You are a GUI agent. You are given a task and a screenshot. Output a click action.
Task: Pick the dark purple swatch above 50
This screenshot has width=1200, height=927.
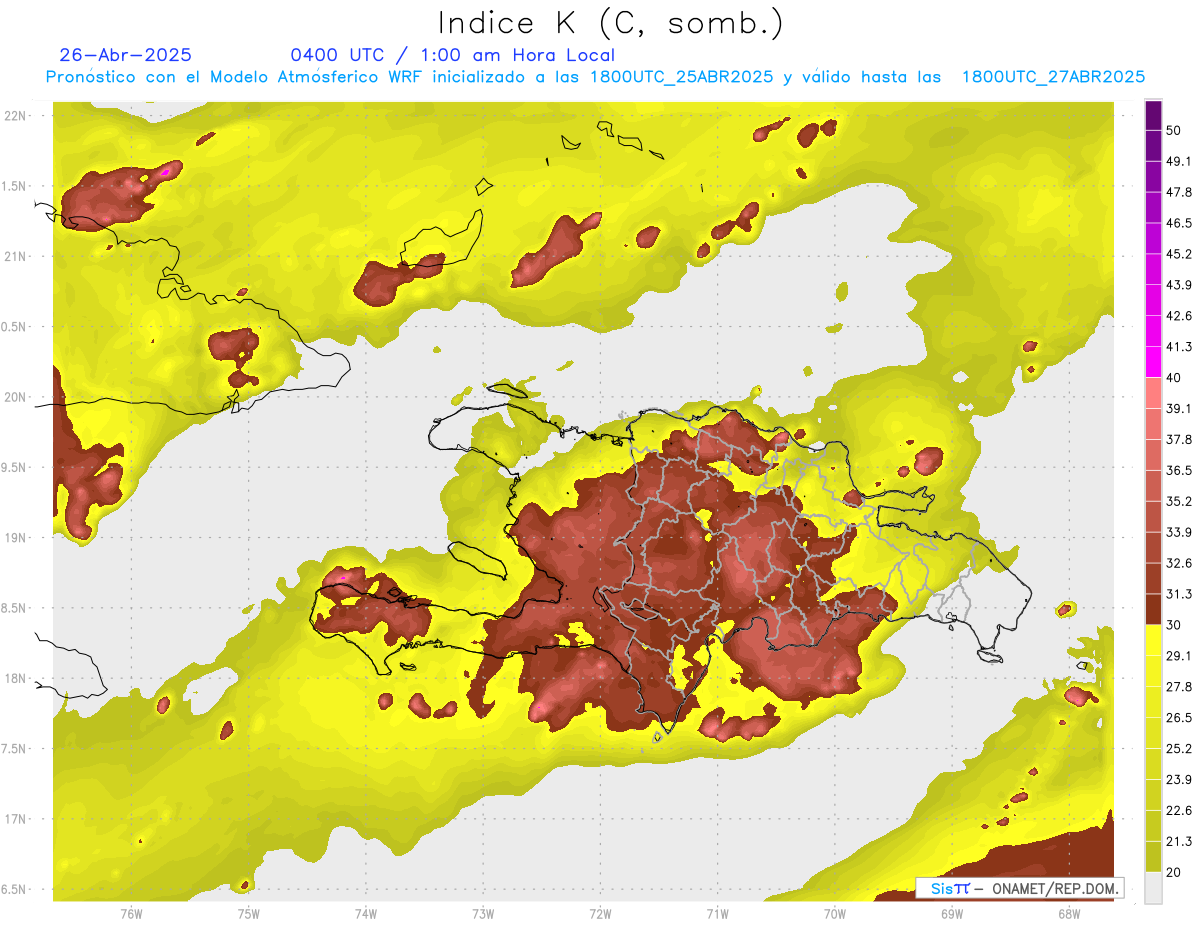(1153, 115)
